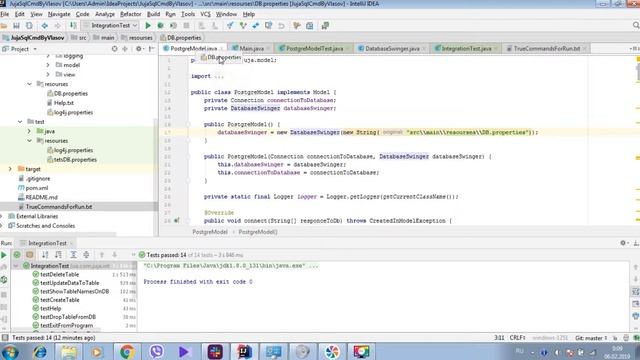Open Run panel gear settings

623,243
